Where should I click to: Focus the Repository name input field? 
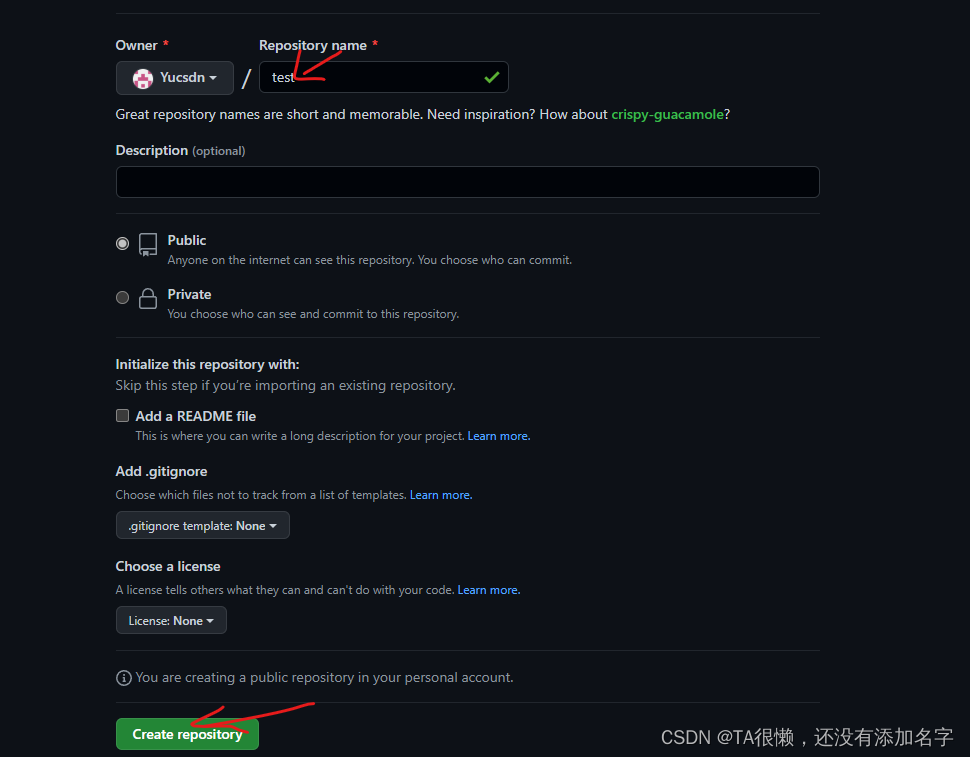tap(384, 77)
